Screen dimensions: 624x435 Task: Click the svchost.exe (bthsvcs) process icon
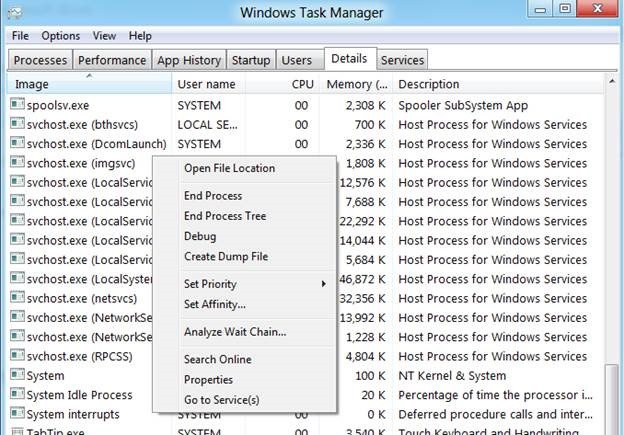(17, 123)
